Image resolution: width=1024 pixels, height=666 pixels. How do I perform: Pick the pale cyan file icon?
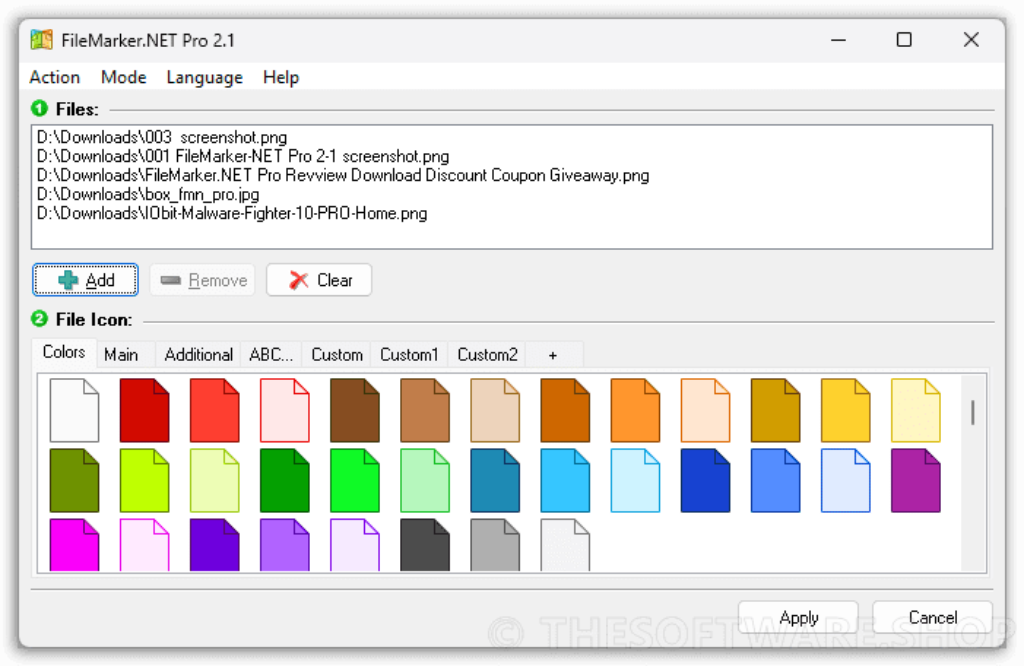pos(635,481)
